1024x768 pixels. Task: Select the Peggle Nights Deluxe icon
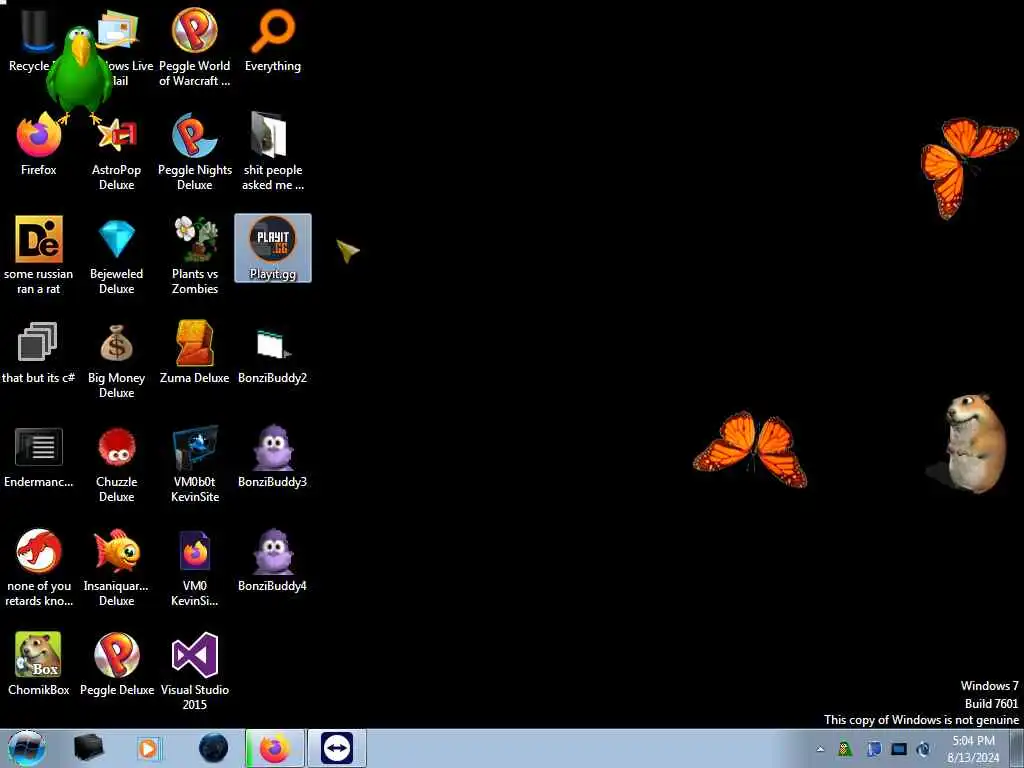click(195, 150)
